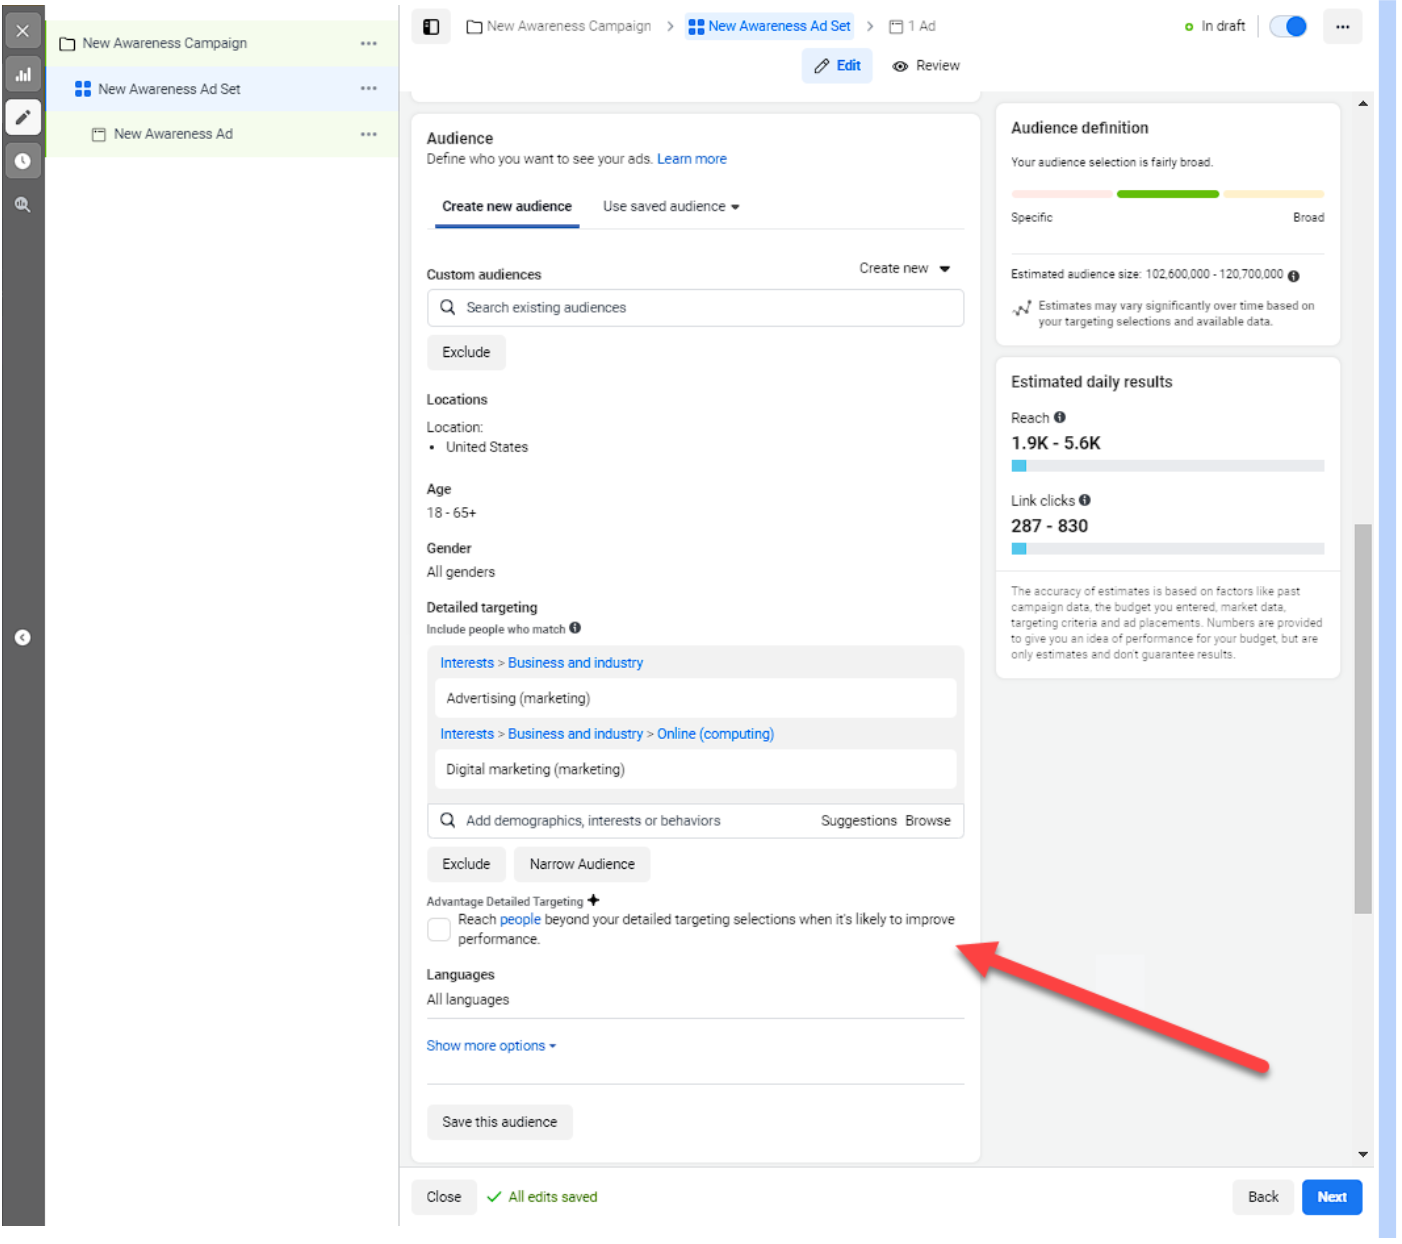Select the Create new audience tab
The width and height of the screenshot is (1402, 1244).
click(x=507, y=207)
